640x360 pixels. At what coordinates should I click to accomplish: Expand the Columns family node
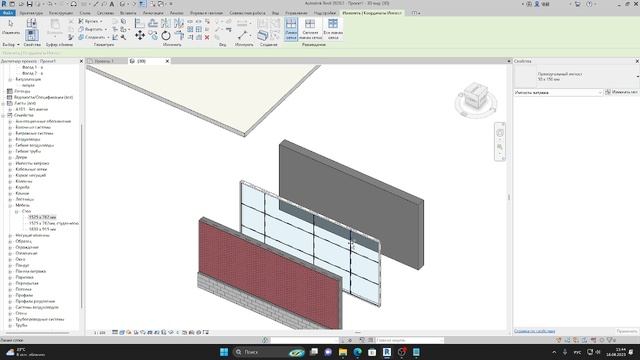pos(10,181)
